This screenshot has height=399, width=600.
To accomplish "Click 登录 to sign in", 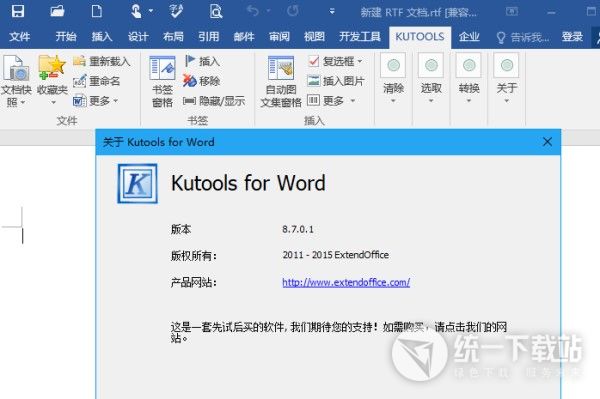I will point(572,37).
